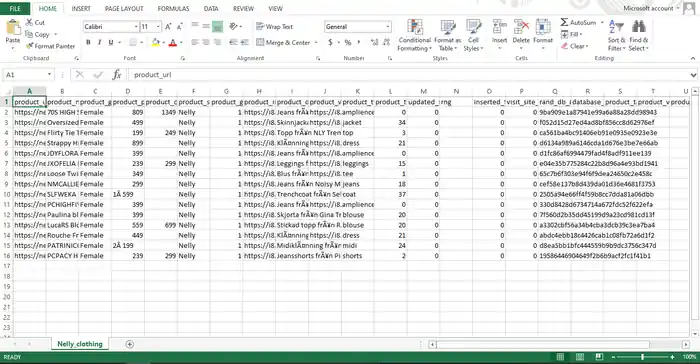Switch to the FORMULAS tab
Screen dimensions: 700x364
click(x=173, y=8)
